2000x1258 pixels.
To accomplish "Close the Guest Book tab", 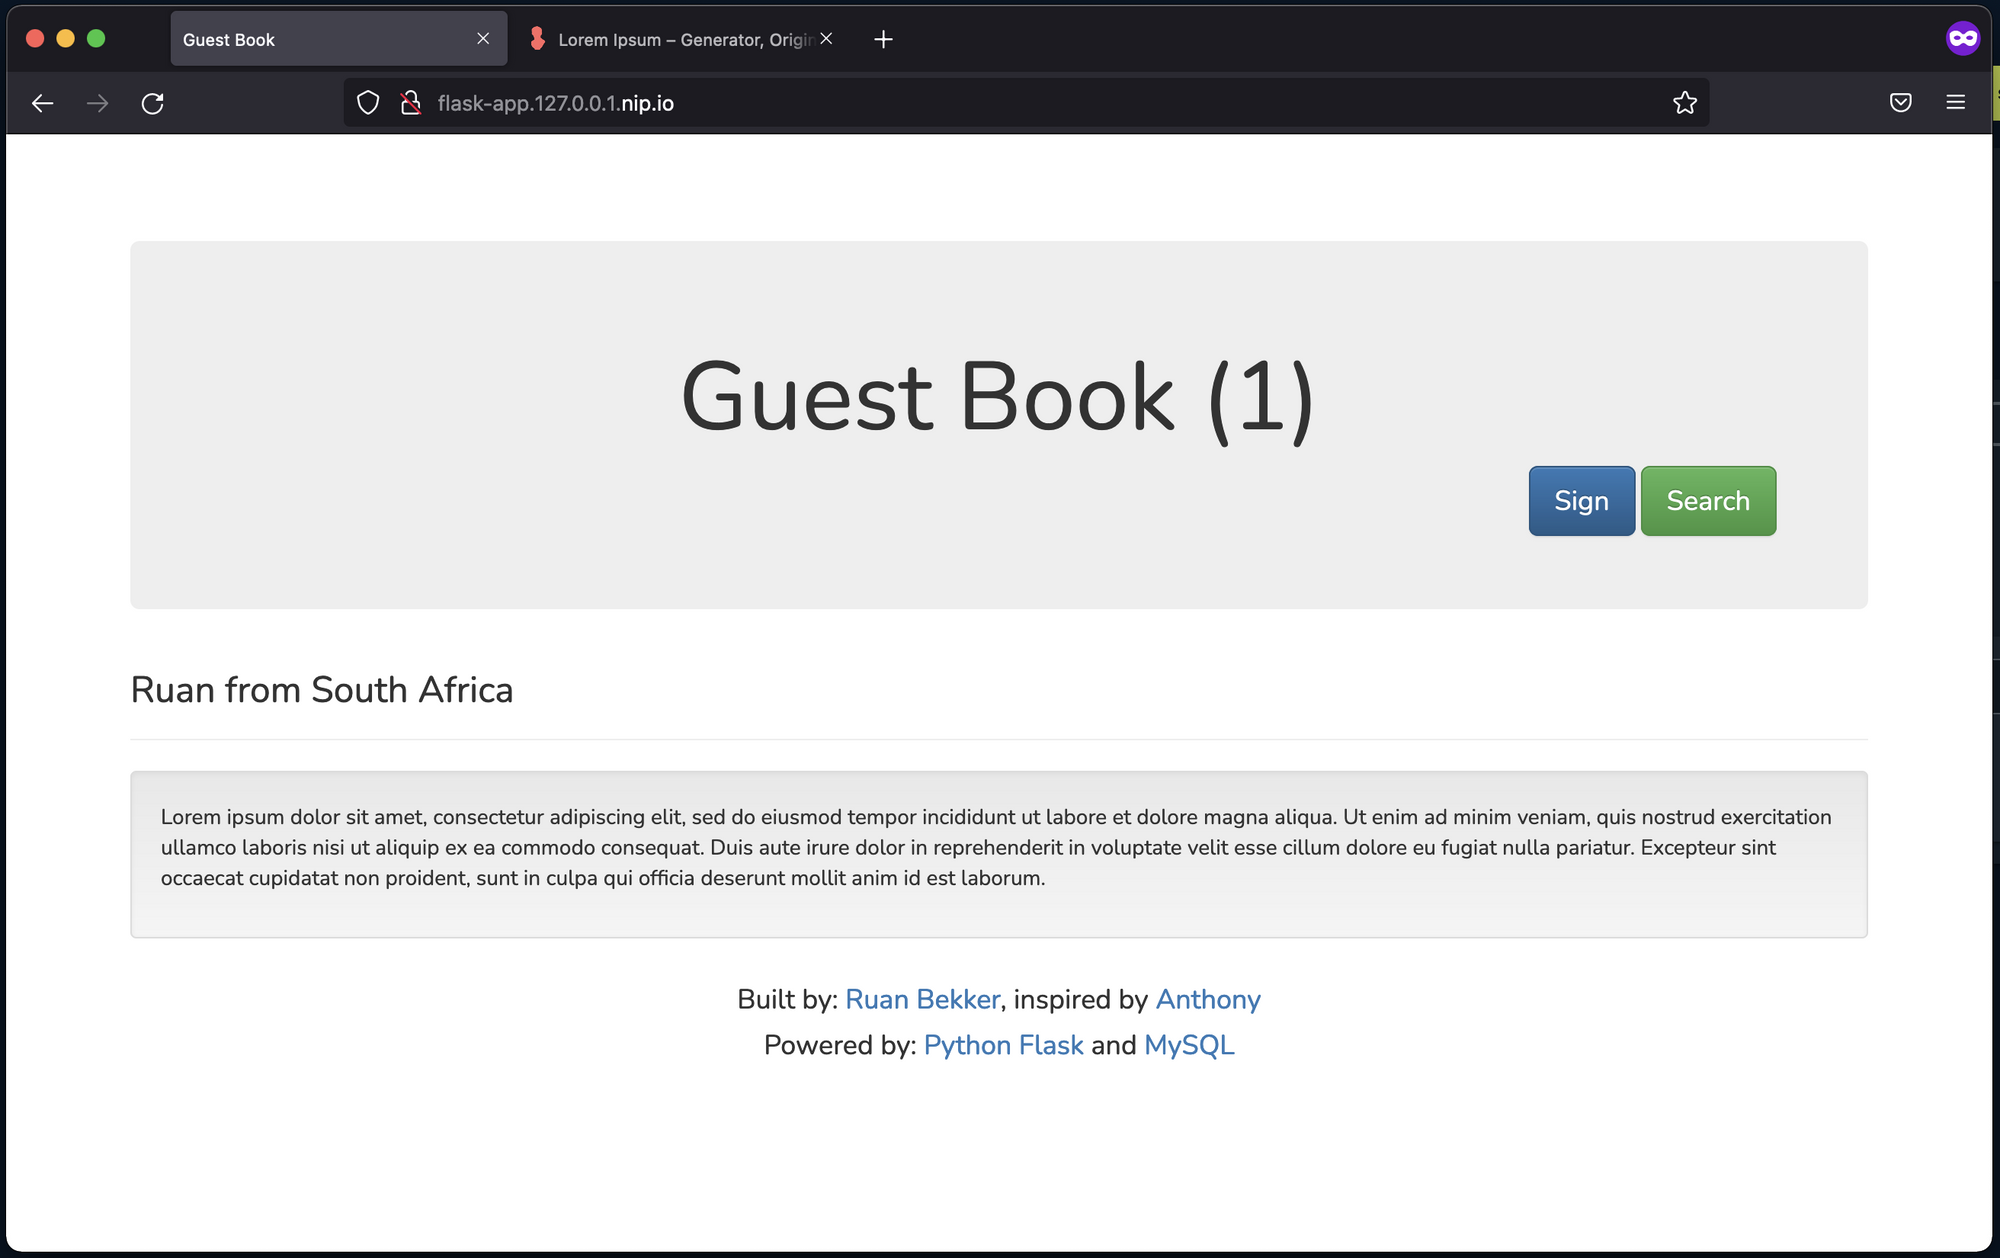I will coord(483,39).
